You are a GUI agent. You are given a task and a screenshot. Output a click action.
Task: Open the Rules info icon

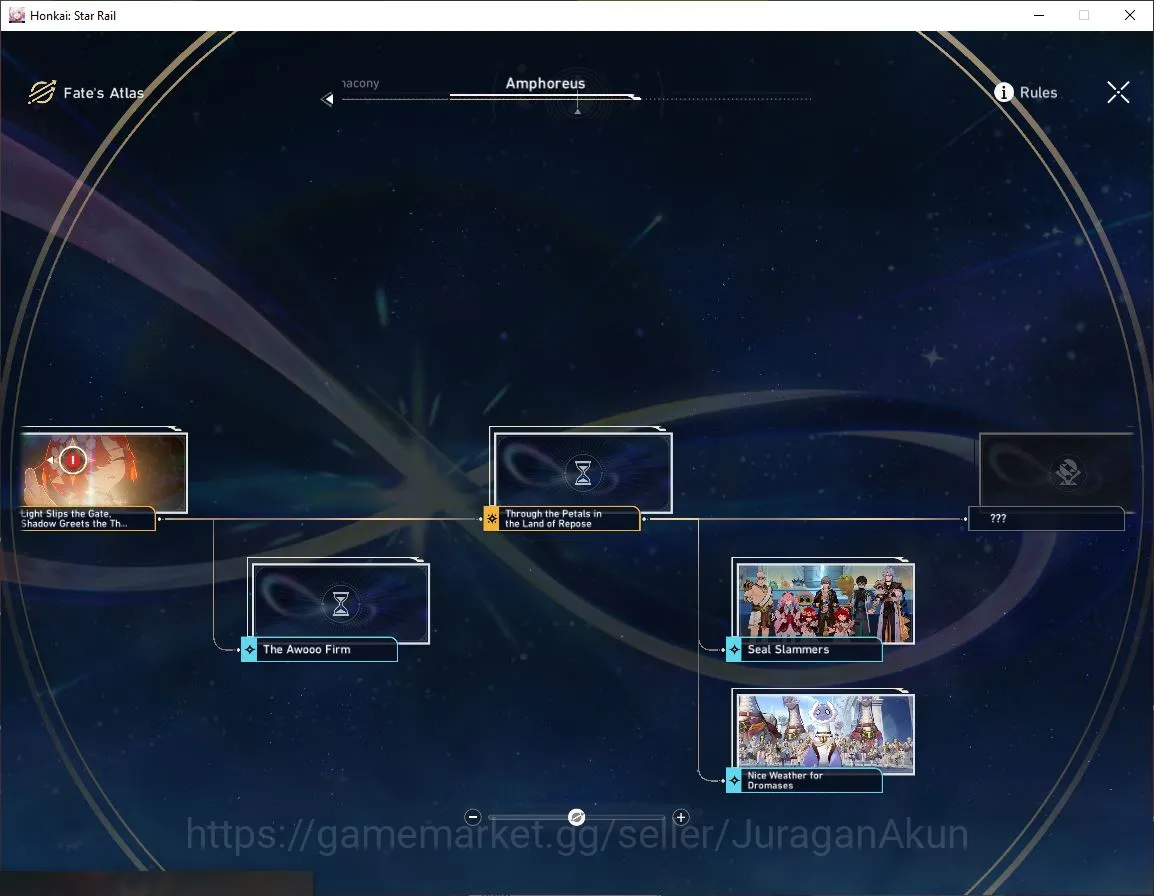pos(1003,92)
